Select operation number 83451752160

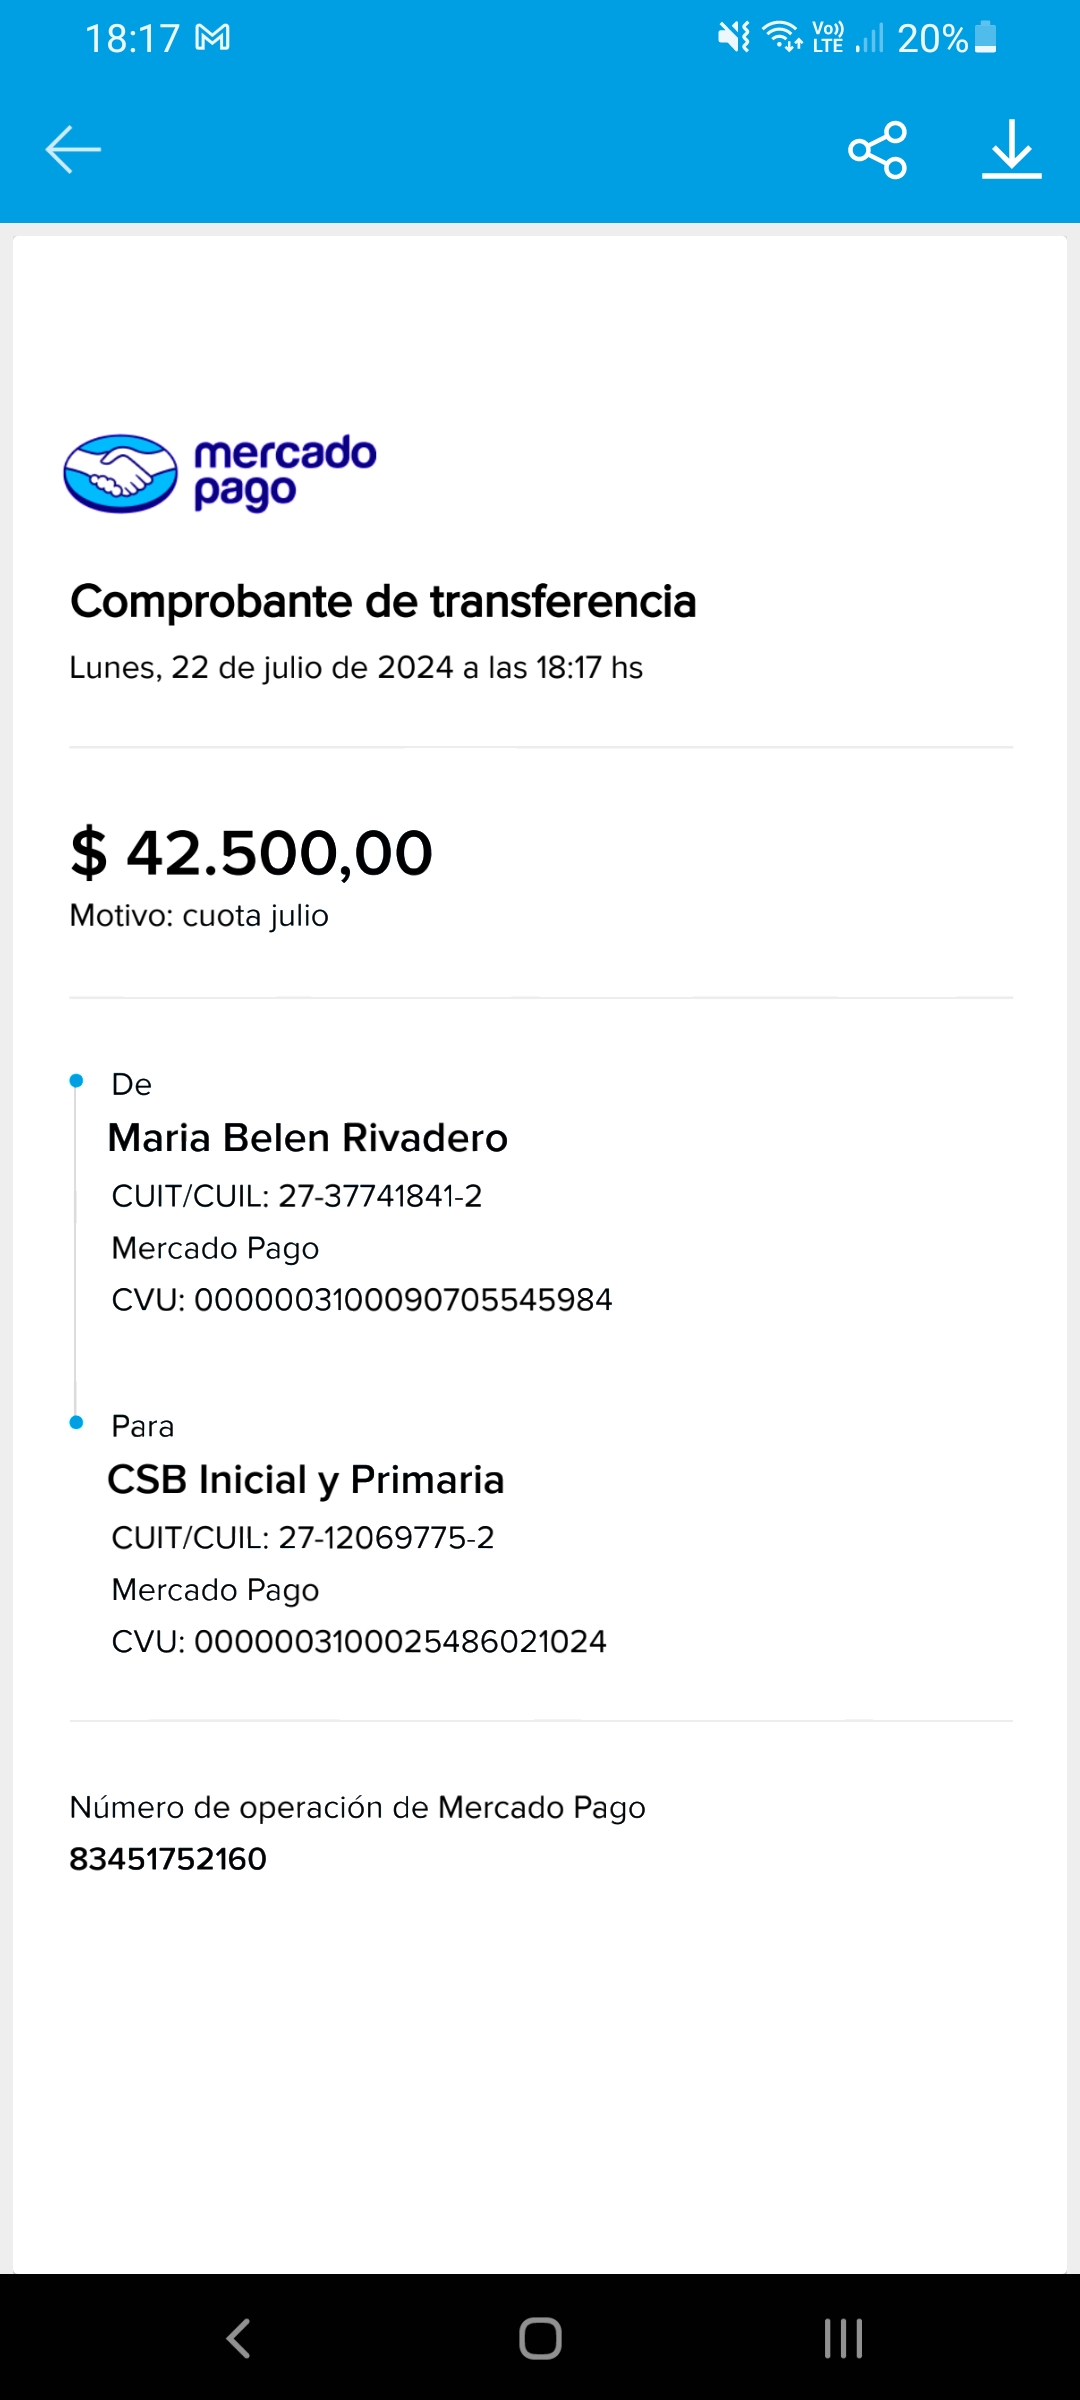(168, 1859)
